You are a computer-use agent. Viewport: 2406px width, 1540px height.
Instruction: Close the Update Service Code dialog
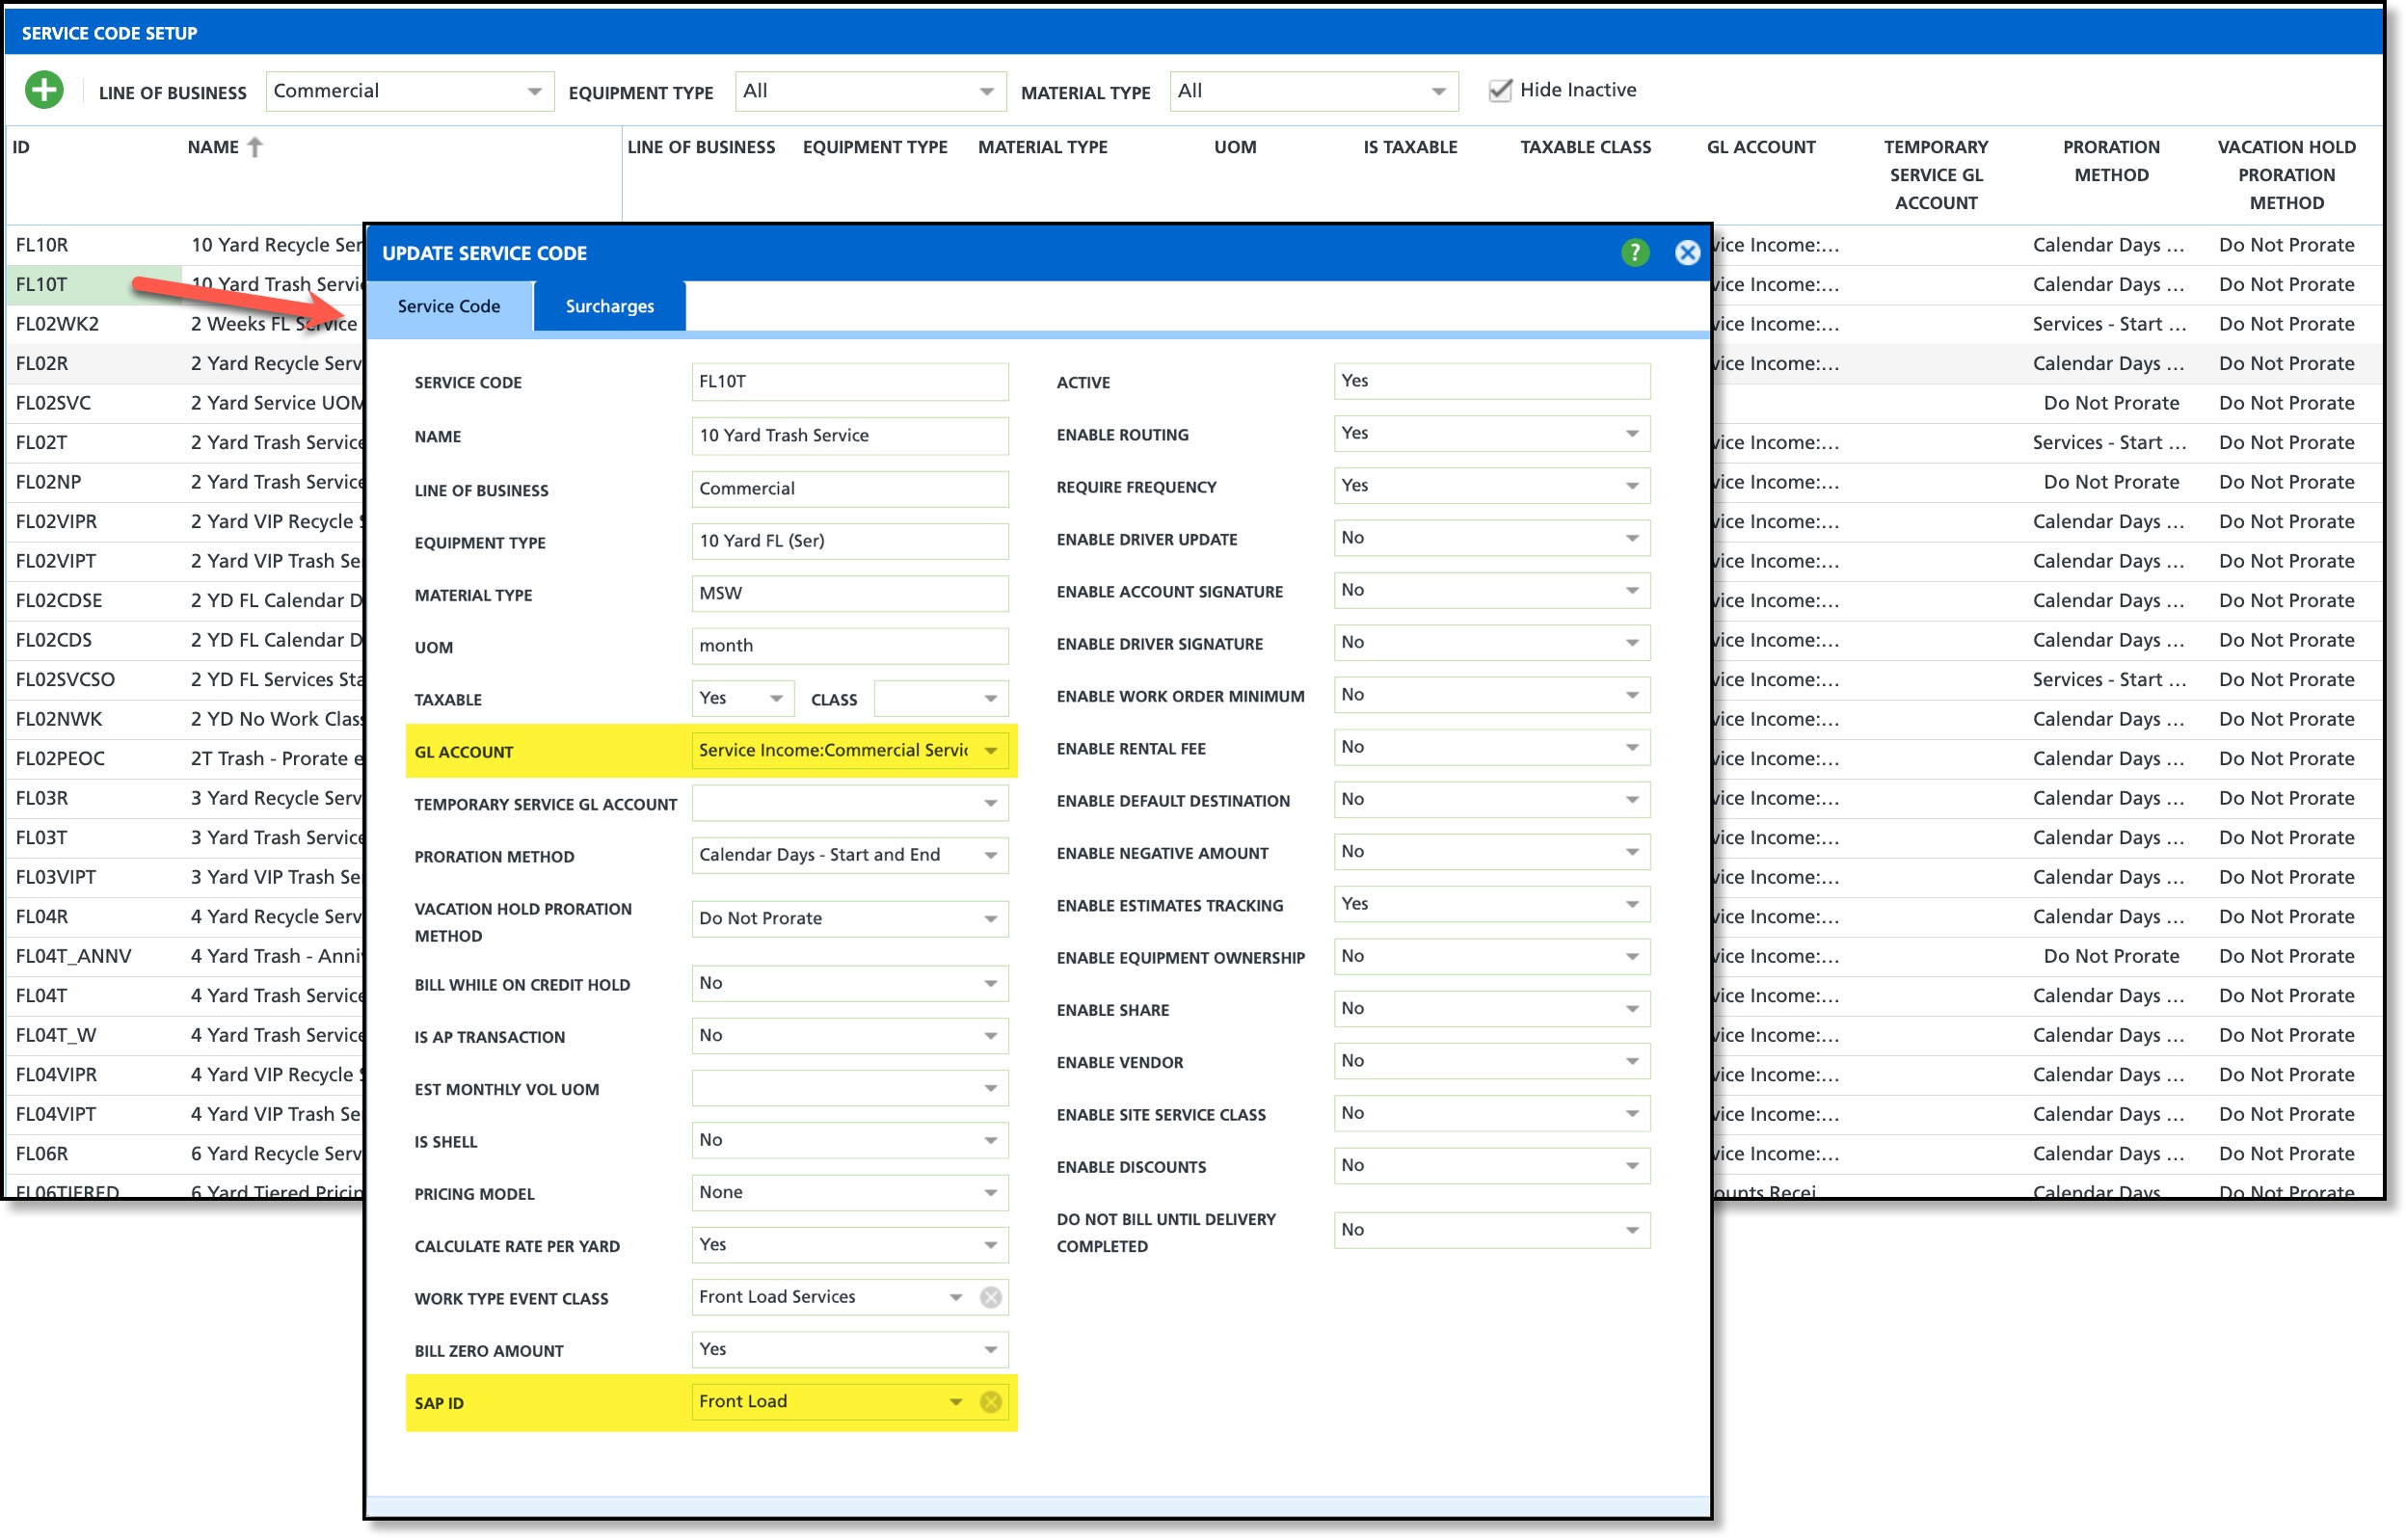pyautogui.click(x=1686, y=252)
